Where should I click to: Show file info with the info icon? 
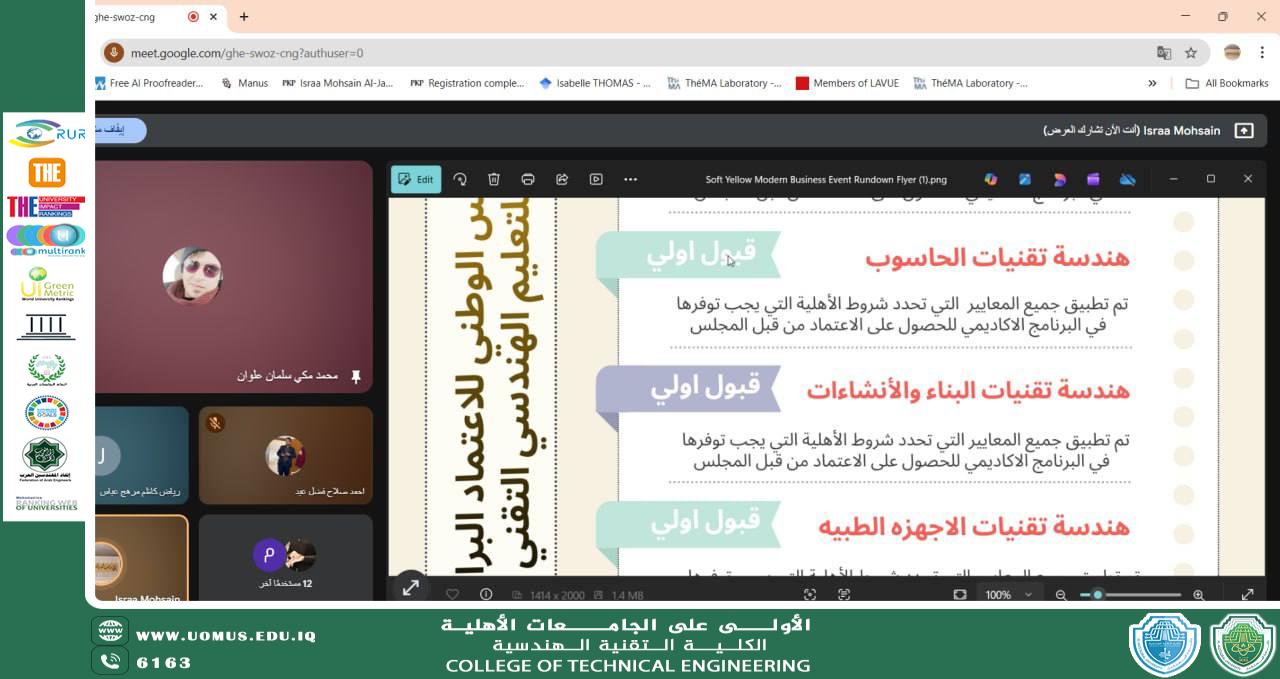[486, 594]
